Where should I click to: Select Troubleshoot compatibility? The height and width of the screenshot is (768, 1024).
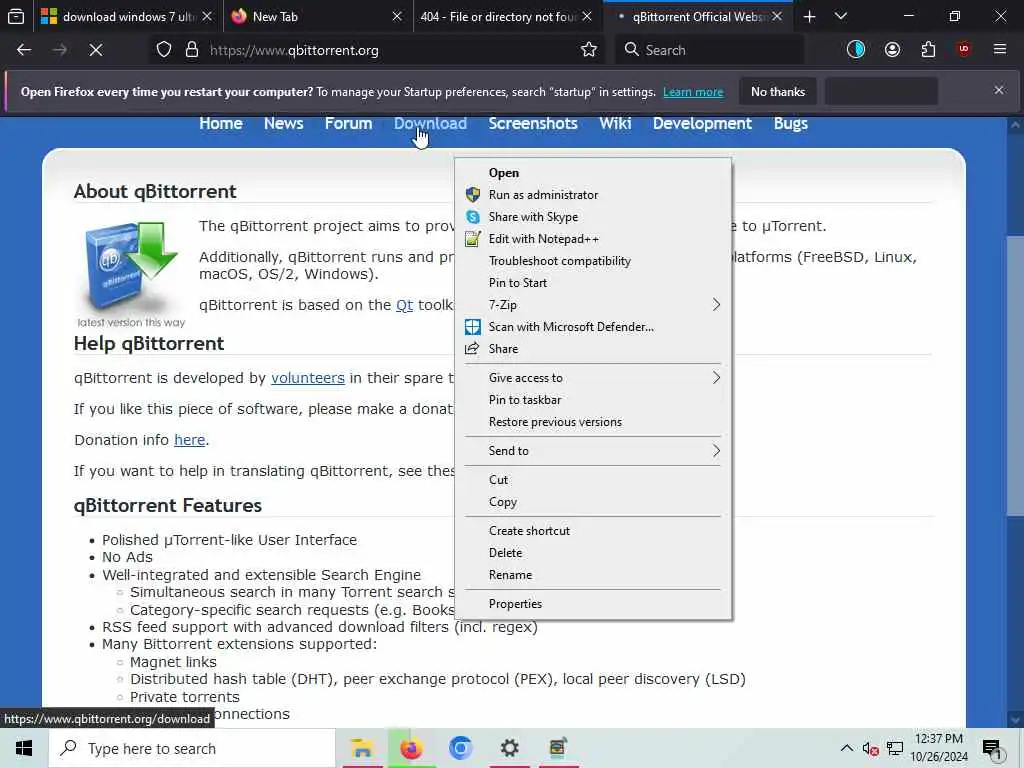(x=593, y=261)
